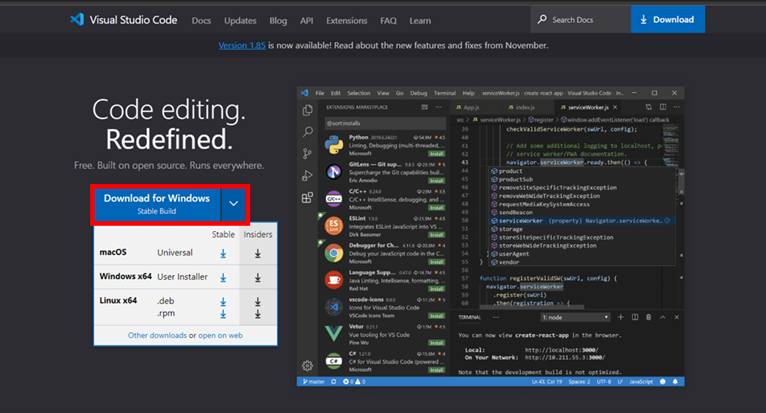Open the Version 1.85 link
This screenshot has height=413, width=766.
pos(242,45)
